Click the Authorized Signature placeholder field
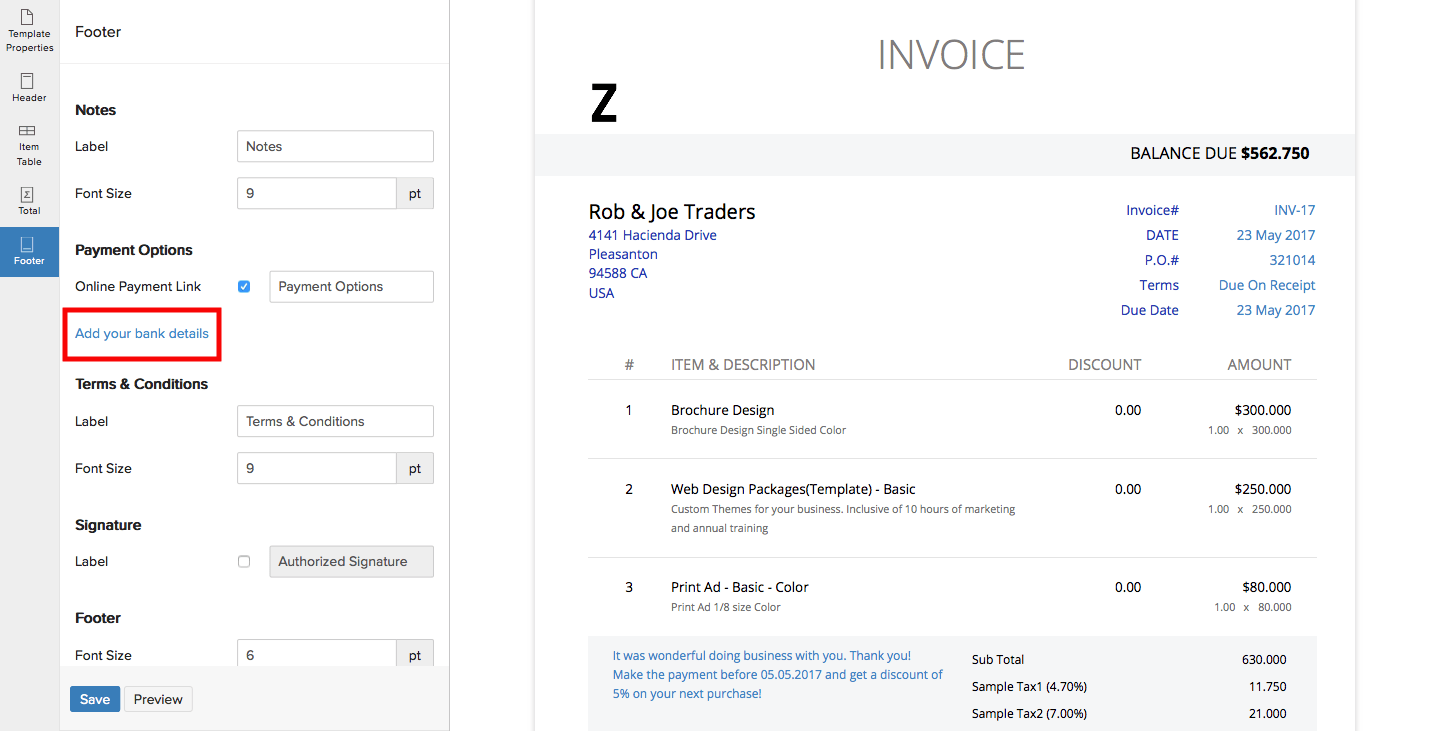Image resolution: width=1440 pixels, height=731 pixels. [x=351, y=561]
